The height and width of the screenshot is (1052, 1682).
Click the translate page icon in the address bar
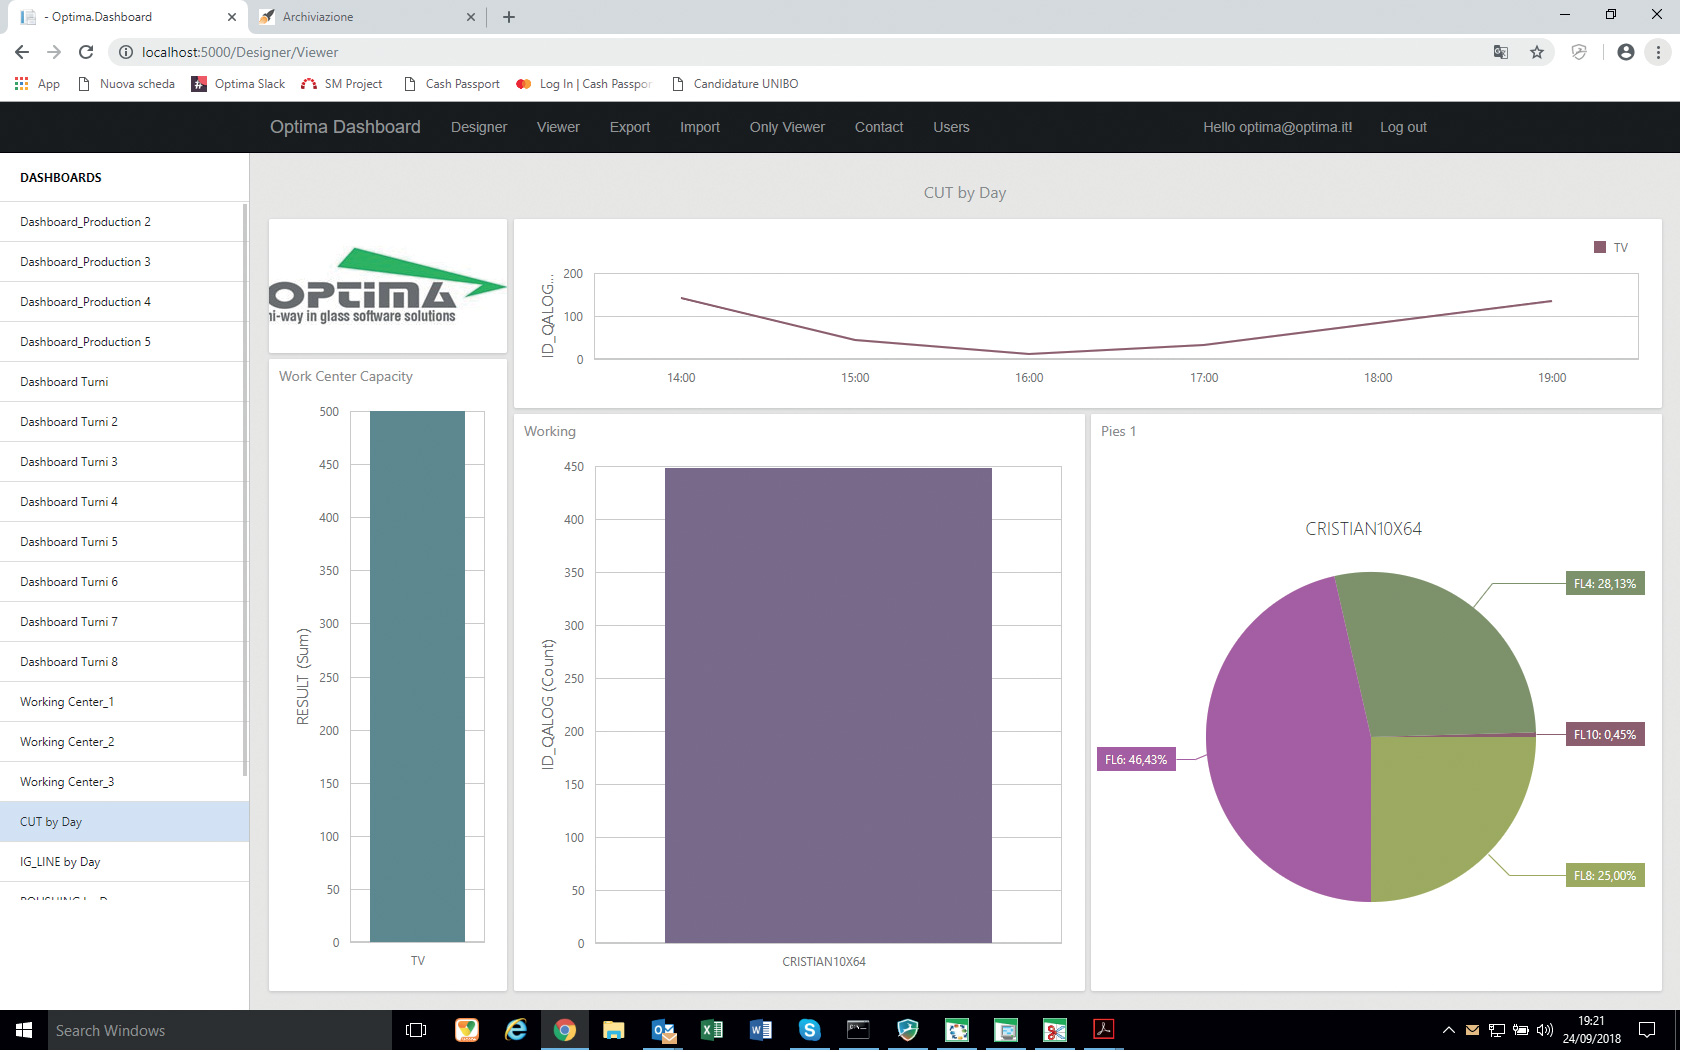pos(1501,52)
